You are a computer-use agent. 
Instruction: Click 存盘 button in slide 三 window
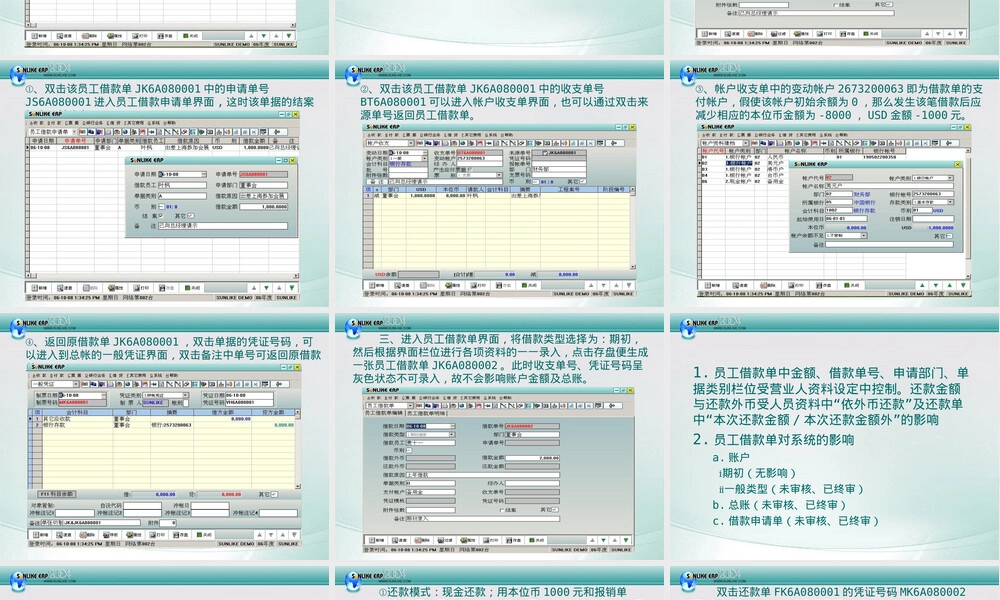(513, 540)
